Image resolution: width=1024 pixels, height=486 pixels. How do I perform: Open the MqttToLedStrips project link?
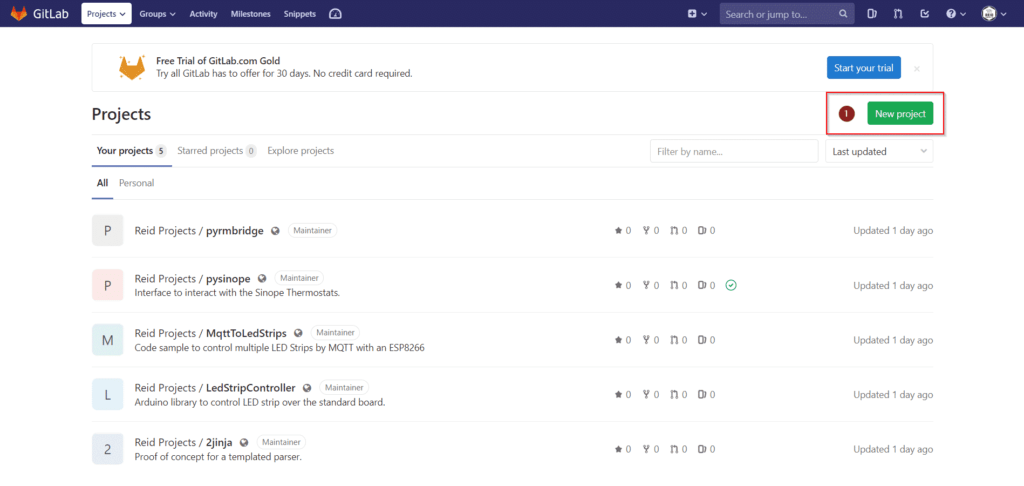click(210, 333)
